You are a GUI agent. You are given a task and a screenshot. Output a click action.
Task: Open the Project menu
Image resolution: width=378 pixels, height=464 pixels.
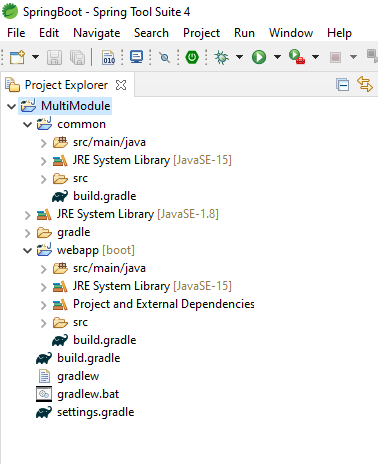201,33
